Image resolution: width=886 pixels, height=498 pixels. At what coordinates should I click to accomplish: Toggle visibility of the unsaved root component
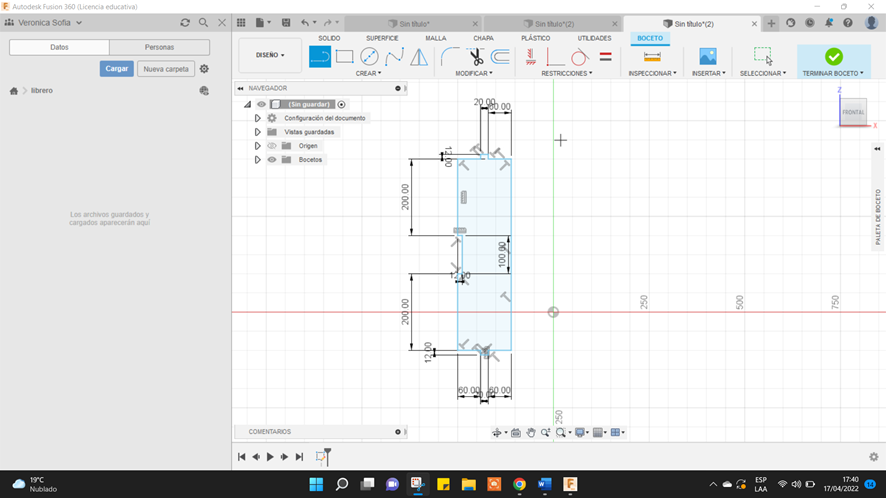[x=261, y=104]
